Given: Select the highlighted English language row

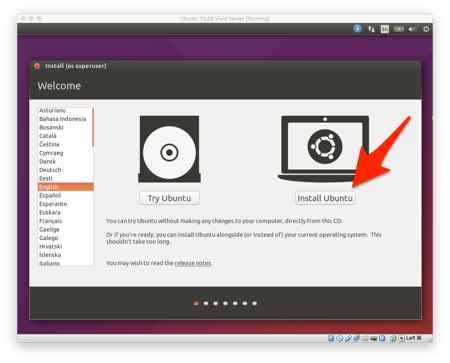Looking at the screenshot, I should click(x=66, y=187).
